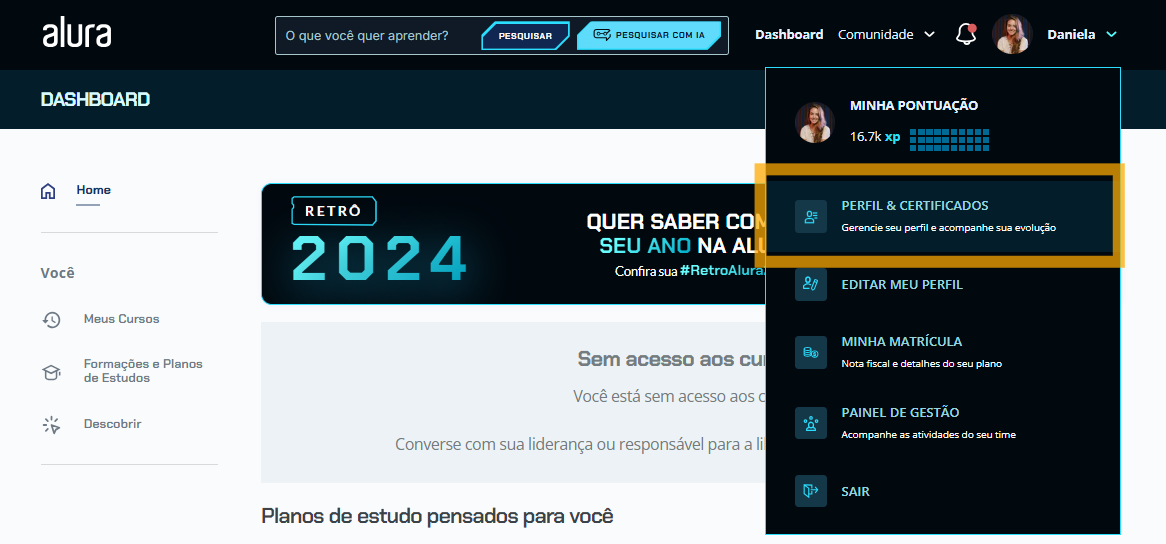Click the Meus Cursos history icon

[x=51, y=320]
